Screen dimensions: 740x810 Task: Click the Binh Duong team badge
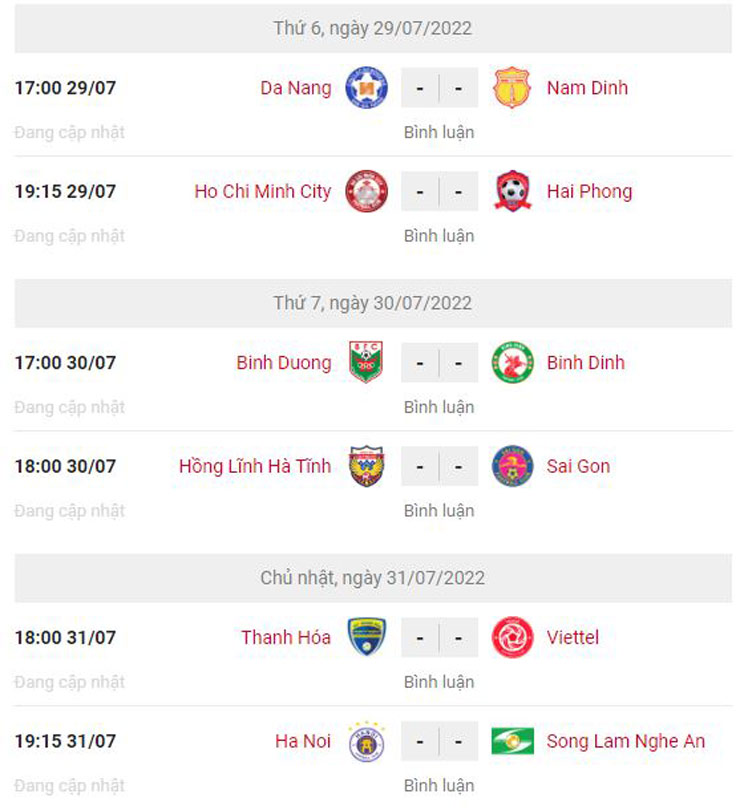point(365,363)
